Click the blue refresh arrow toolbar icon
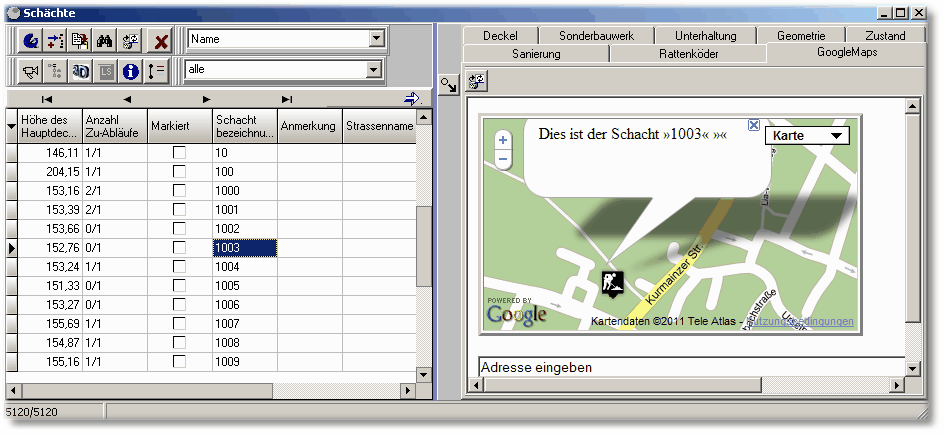 click(x=31, y=41)
